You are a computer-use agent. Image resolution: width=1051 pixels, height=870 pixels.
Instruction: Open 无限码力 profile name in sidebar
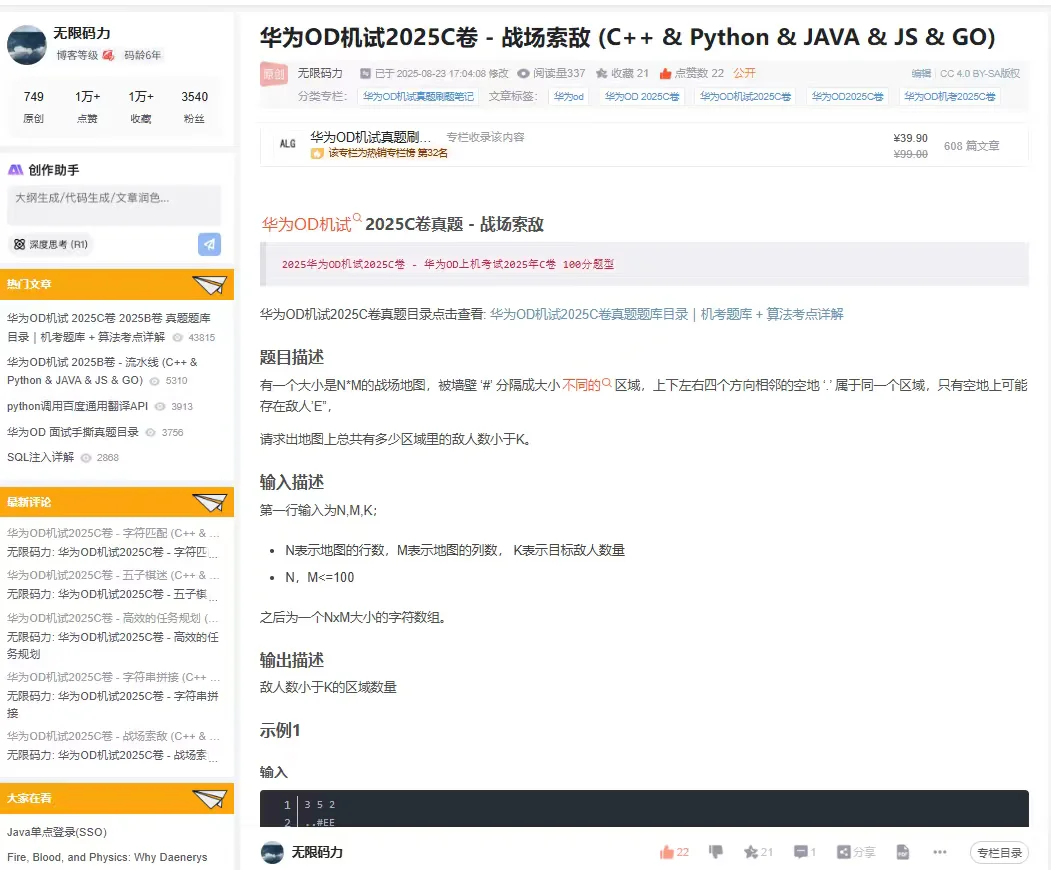pyautogui.click(x=82, y=33)
